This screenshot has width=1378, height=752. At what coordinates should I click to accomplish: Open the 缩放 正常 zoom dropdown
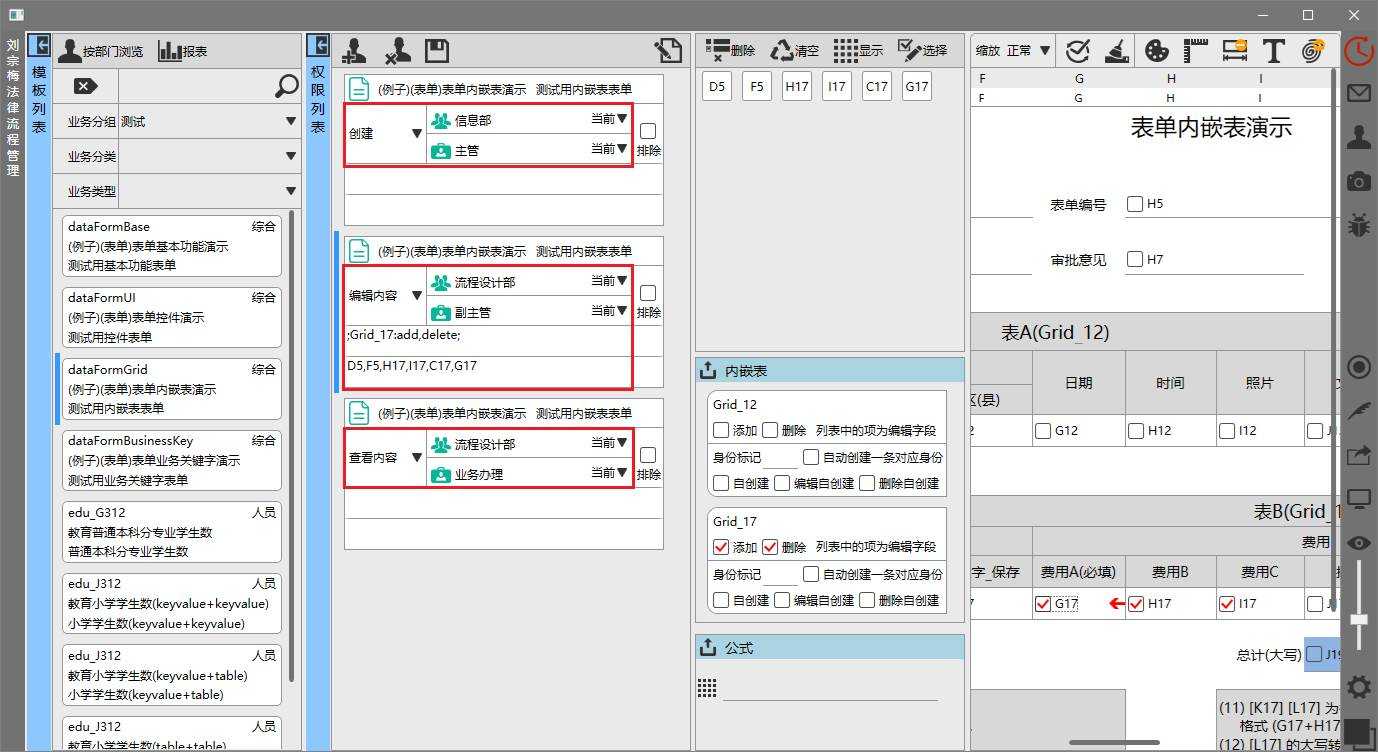[x=1013, y=51]
